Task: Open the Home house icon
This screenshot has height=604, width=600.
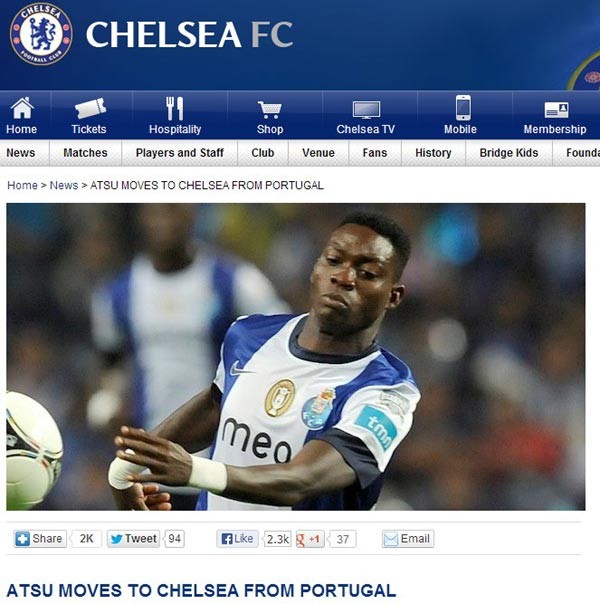Action: [x=22, y=108]
